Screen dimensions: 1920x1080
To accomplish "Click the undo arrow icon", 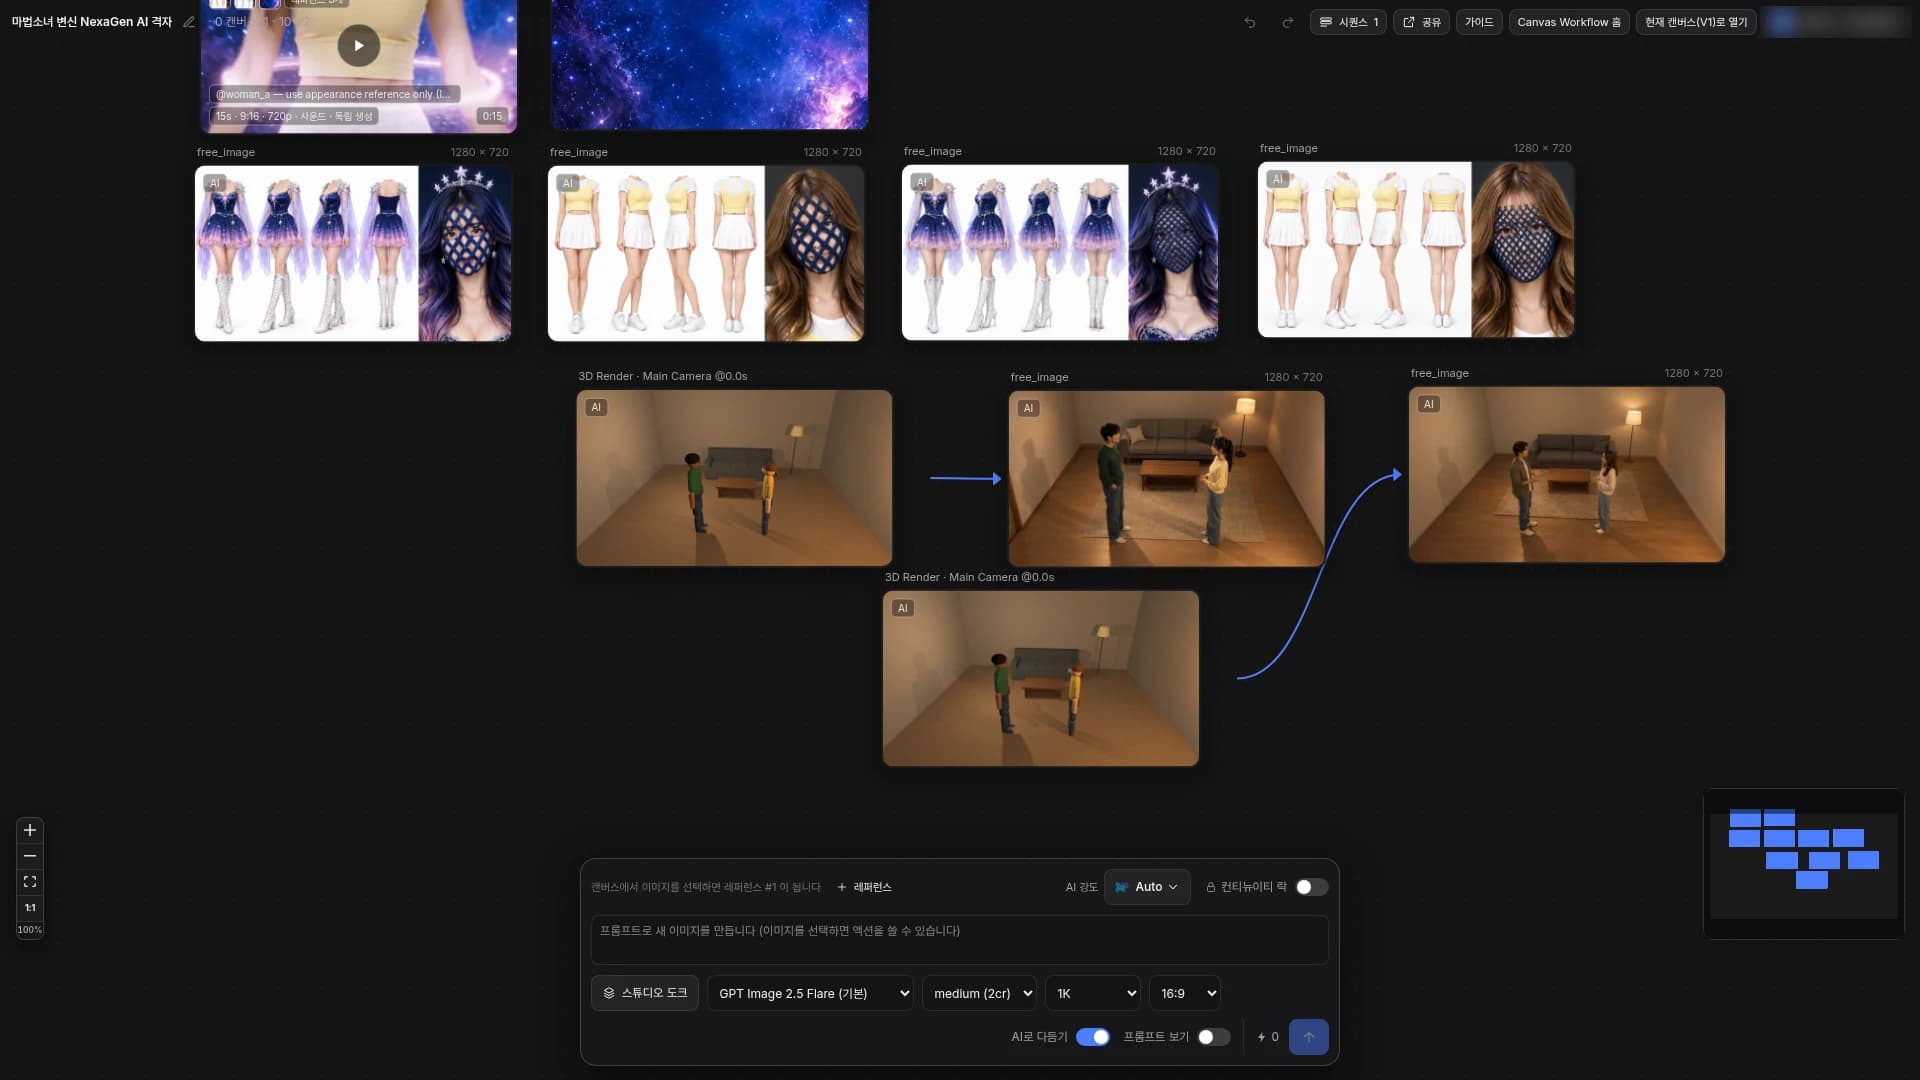I will [x=1250, y=22].
